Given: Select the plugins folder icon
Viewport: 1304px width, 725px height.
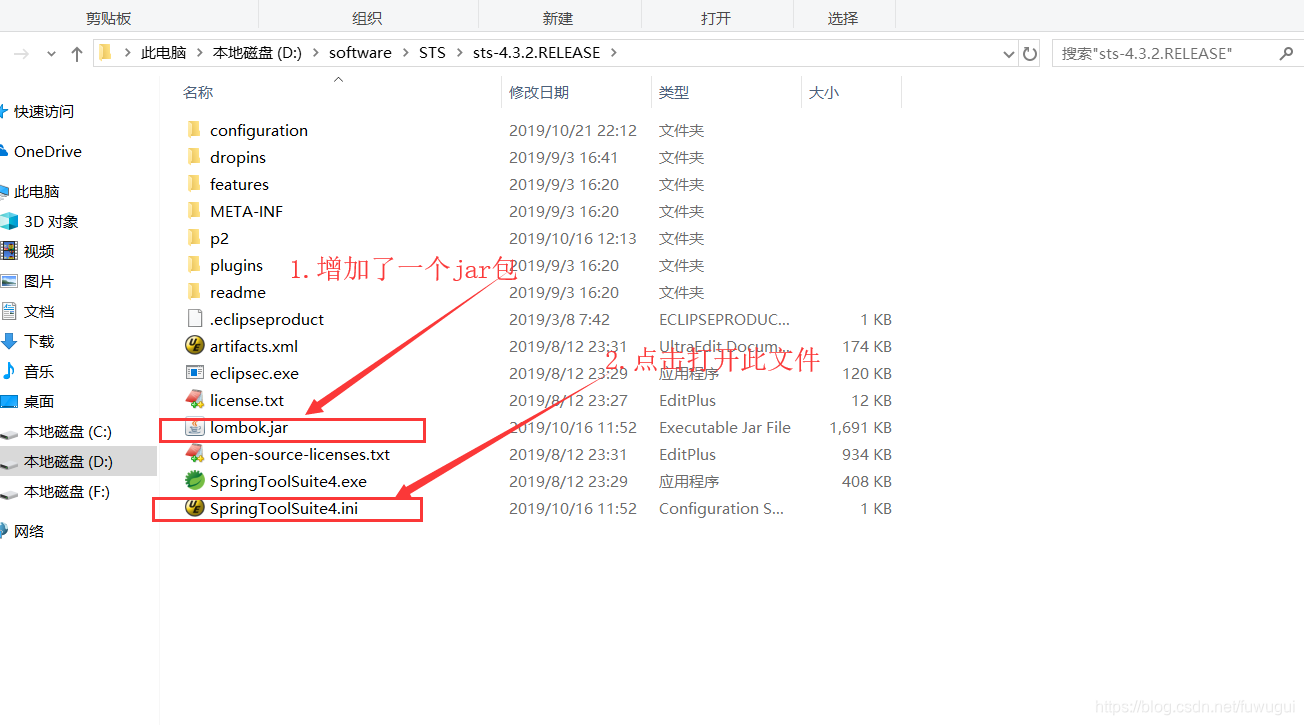Looking at the screenshot, I should coord(194,265).
